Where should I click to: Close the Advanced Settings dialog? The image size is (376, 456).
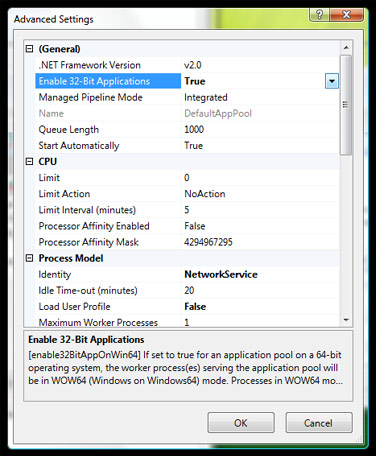pos(346,15)
